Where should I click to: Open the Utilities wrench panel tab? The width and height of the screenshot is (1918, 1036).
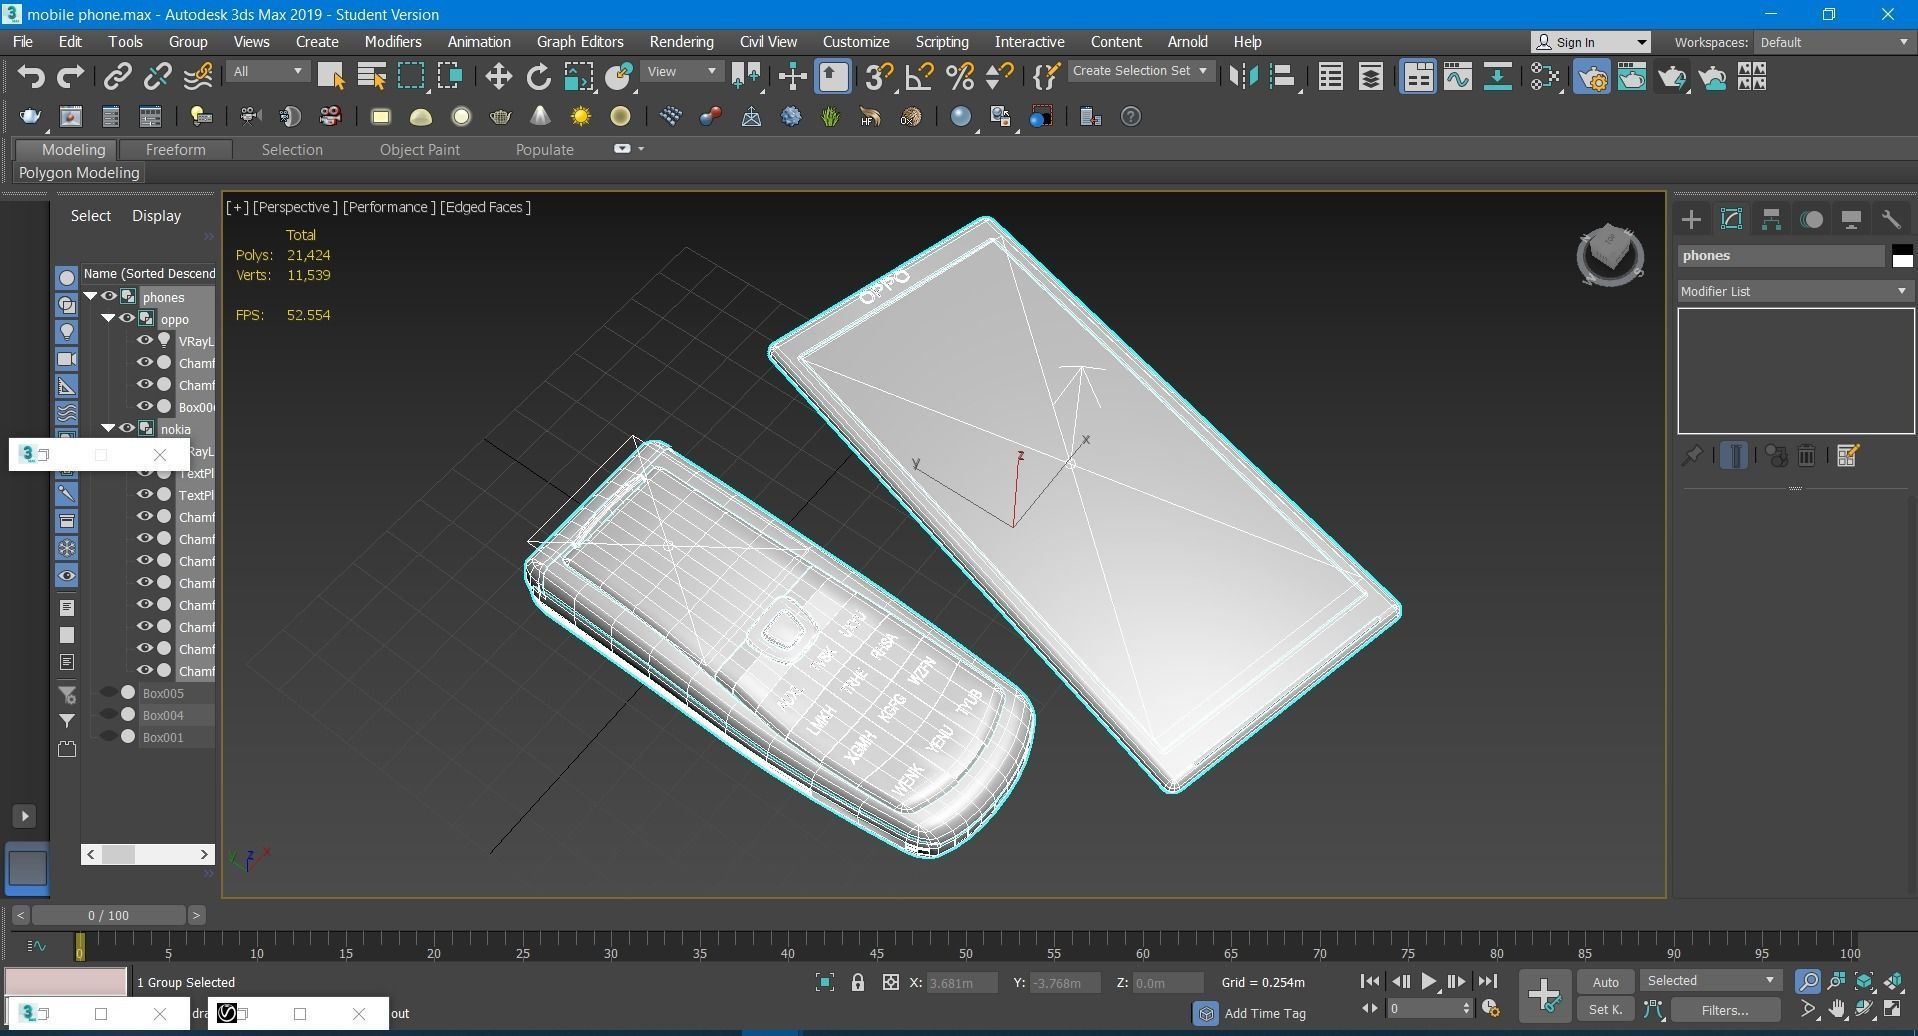[1890, 220]
